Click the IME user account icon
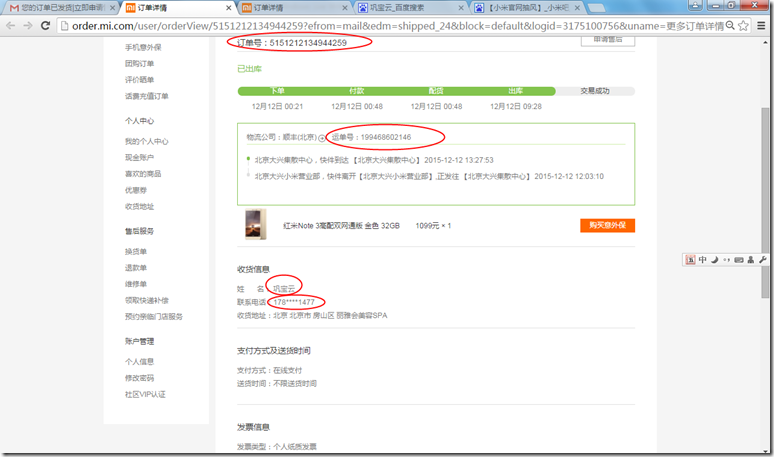 tap(750, 260)
